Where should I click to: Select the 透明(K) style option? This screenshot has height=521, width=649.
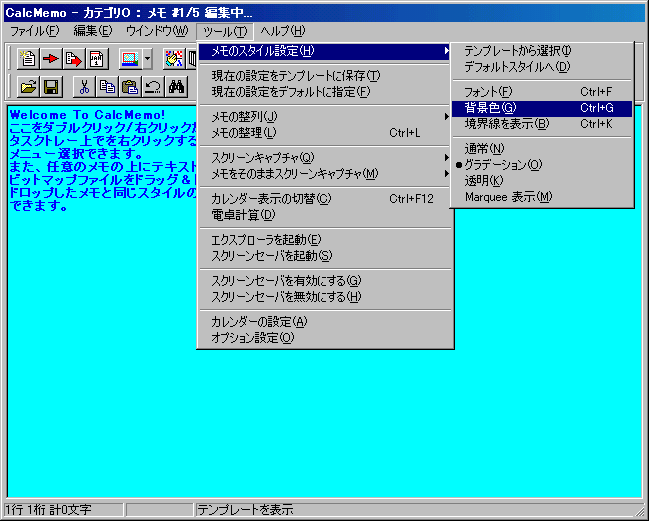coord(542,181)
